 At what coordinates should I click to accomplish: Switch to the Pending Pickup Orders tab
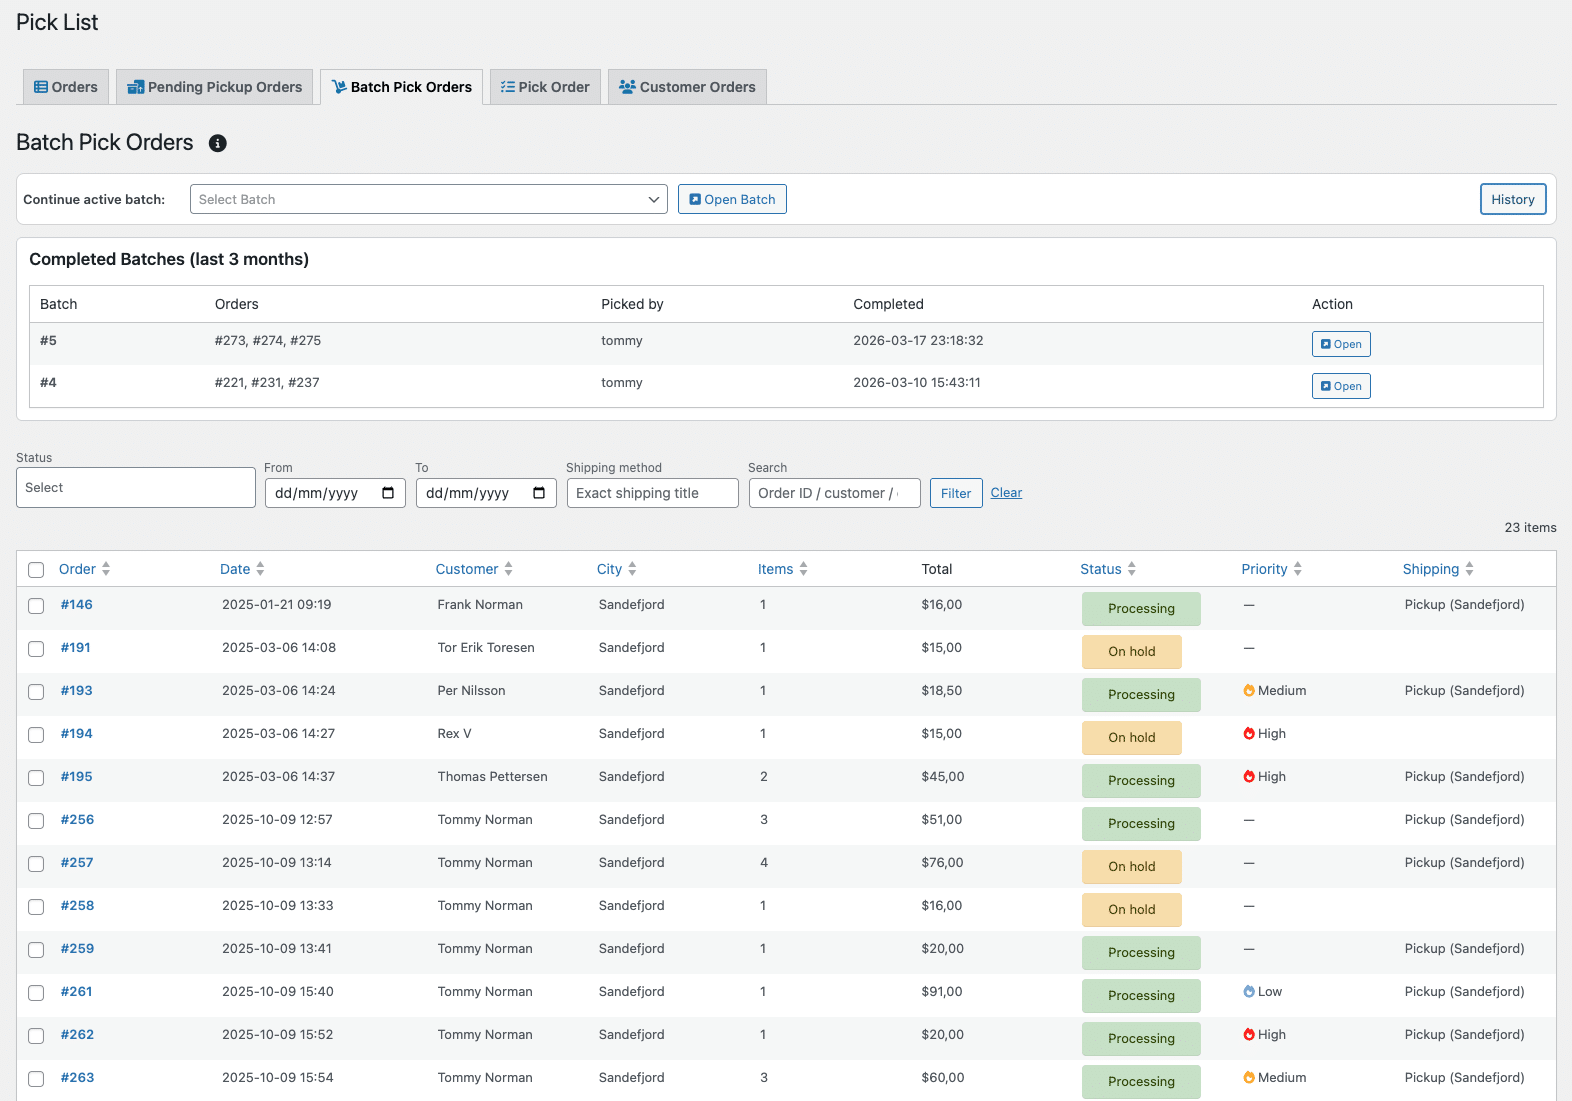[x=215, y=87]
